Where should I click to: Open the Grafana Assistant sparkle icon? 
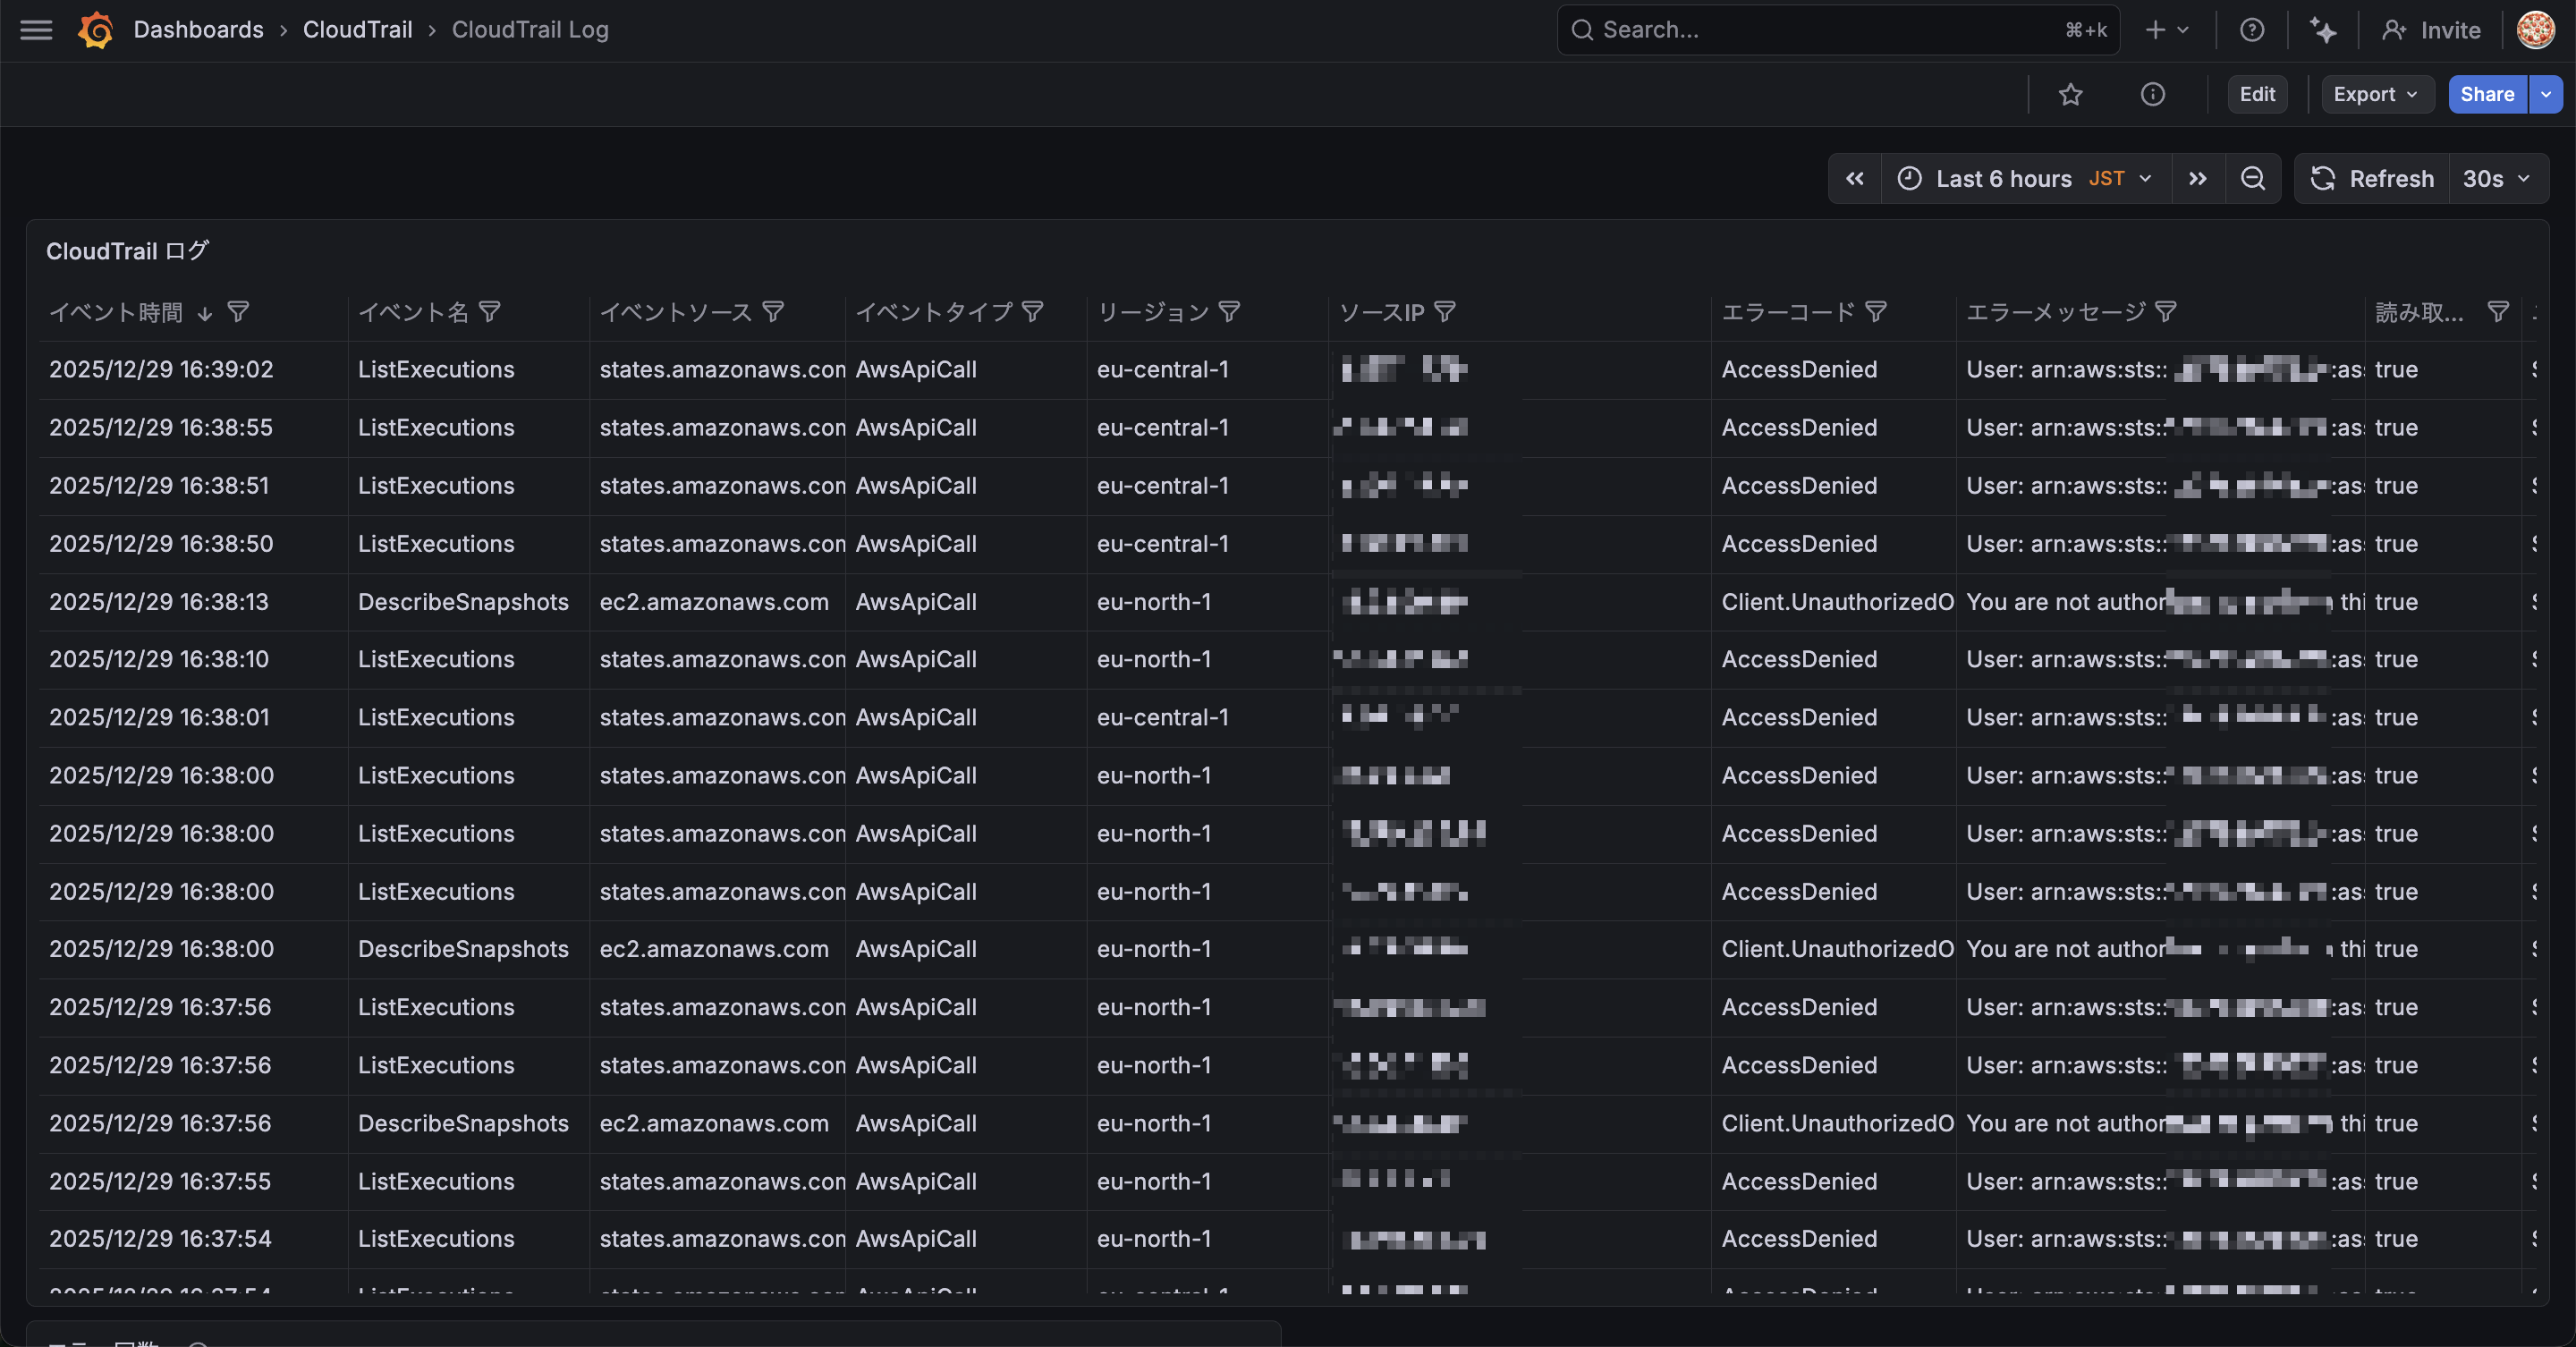(x=2322, y=30)
